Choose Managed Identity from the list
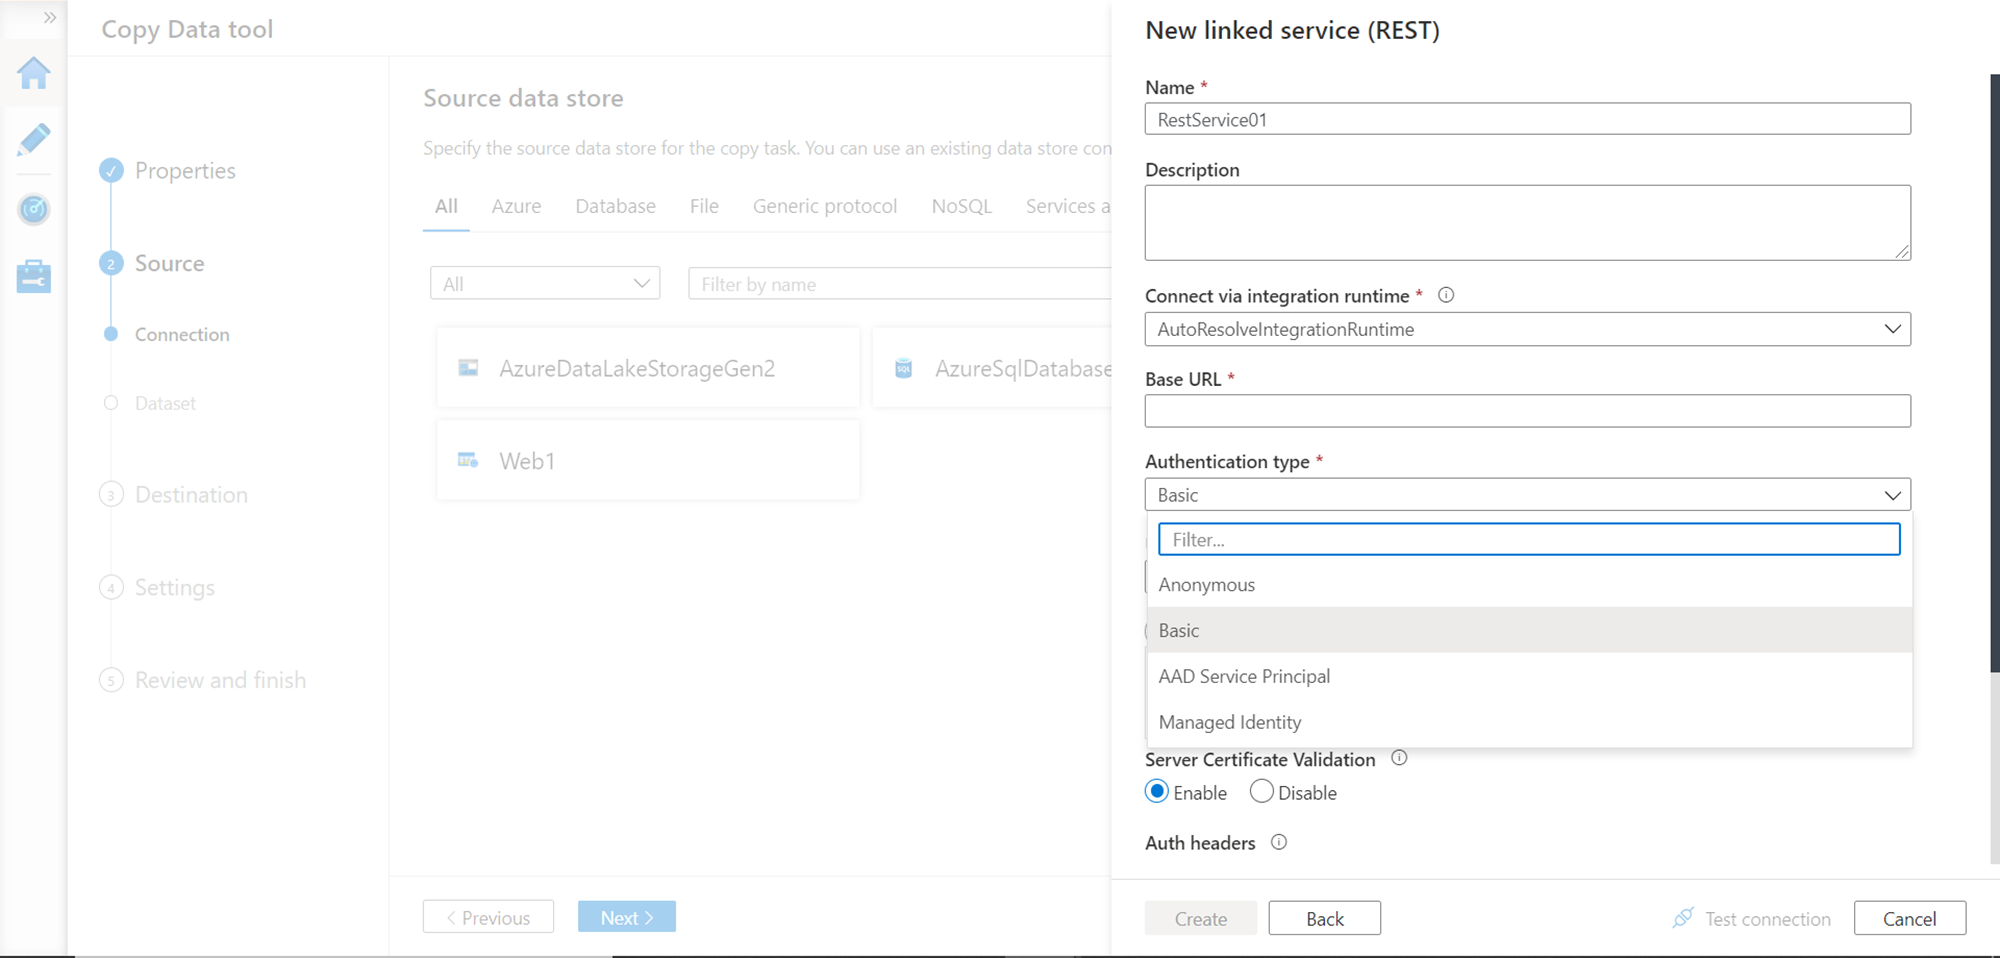 [x=1230, y=722]
